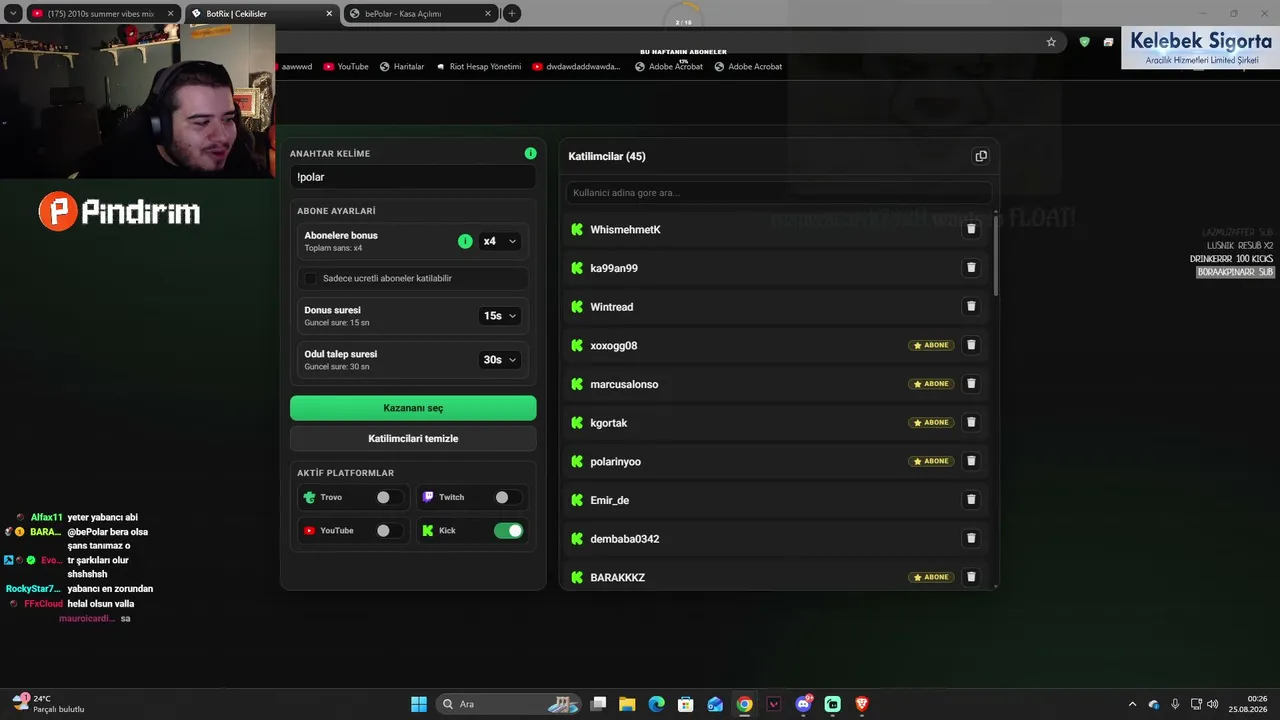Click the Kazanani seç button

tap(413, 408)
